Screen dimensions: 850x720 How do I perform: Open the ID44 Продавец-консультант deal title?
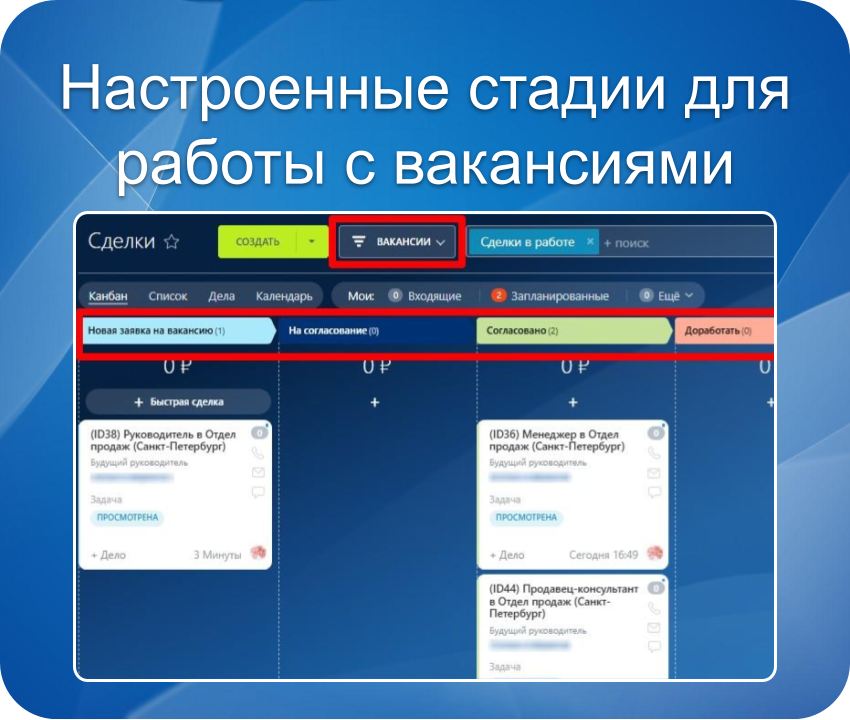563,601
